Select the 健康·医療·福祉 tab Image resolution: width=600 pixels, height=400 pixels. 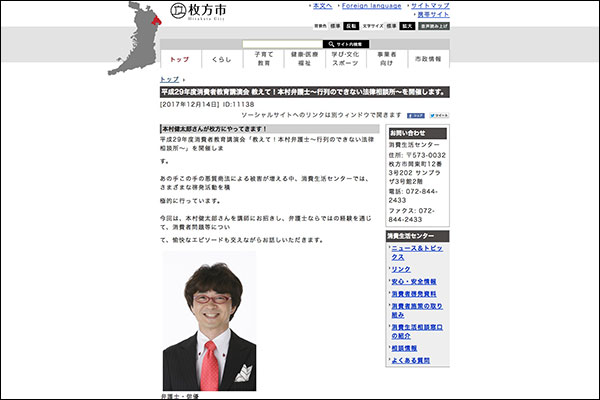coord(304,60)
